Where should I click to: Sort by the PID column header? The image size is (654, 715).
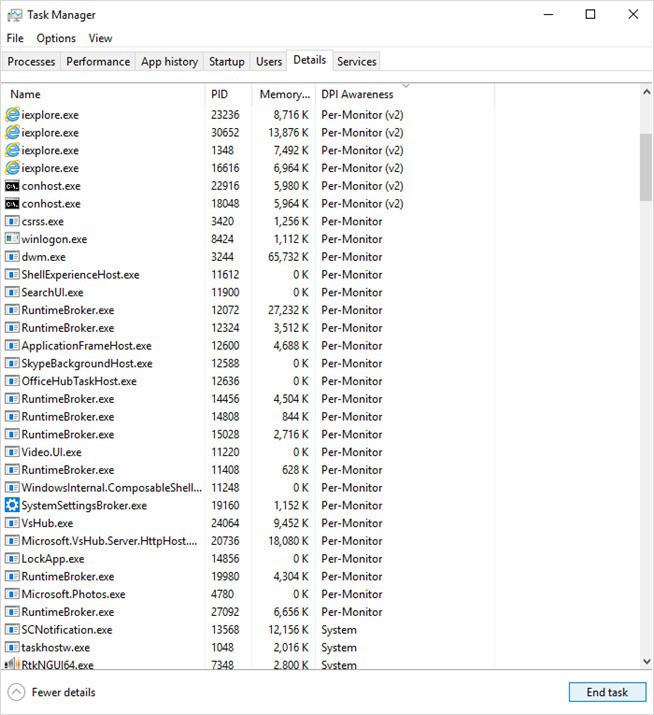[x=228, y=94]
